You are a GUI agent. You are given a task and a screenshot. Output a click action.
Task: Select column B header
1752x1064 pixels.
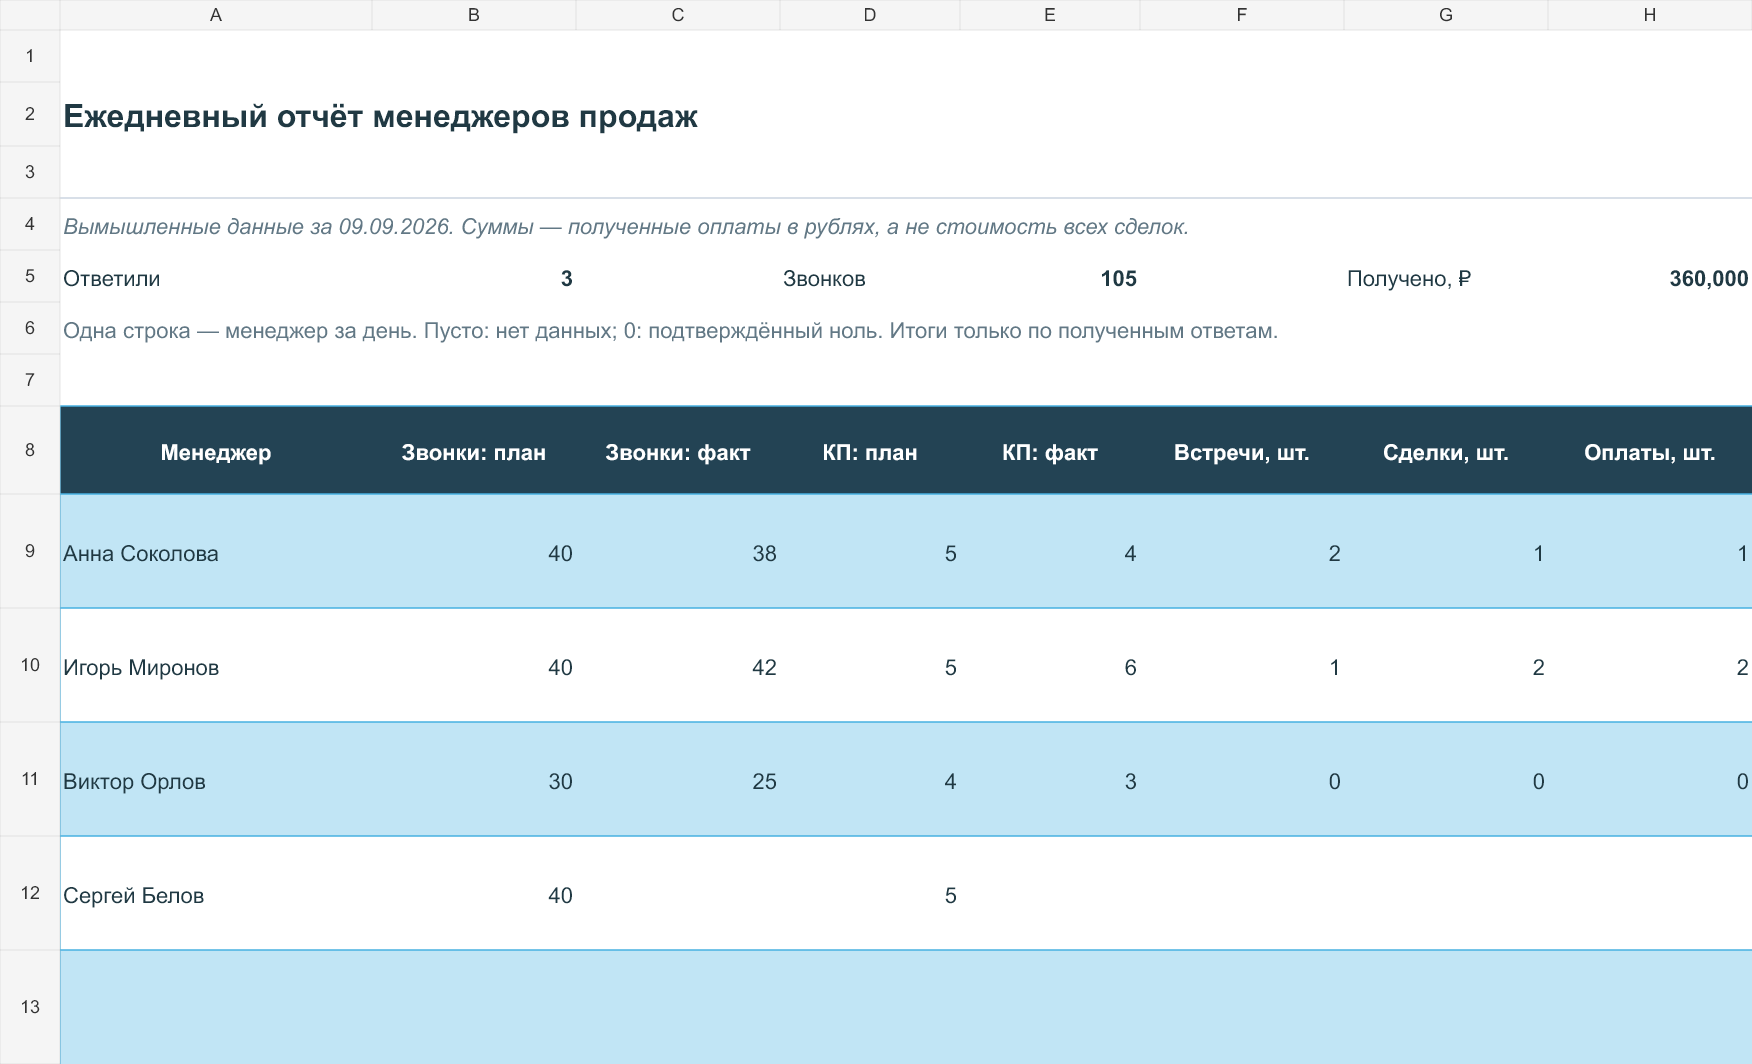(474, 15)
